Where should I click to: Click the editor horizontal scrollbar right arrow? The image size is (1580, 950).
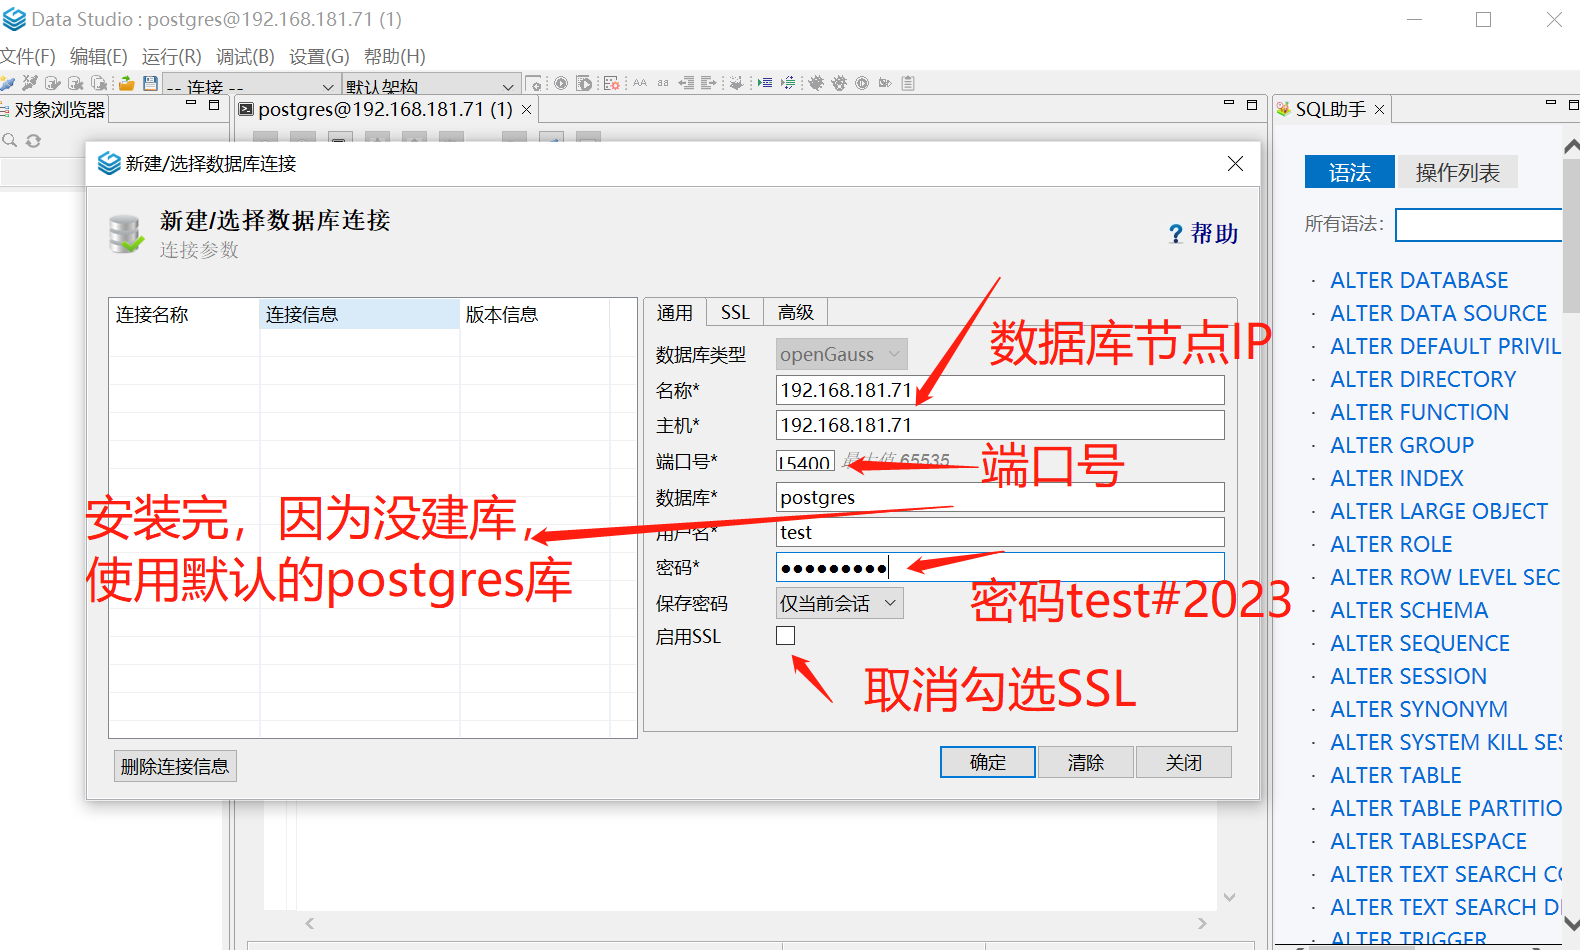(x=1202, y=923)
